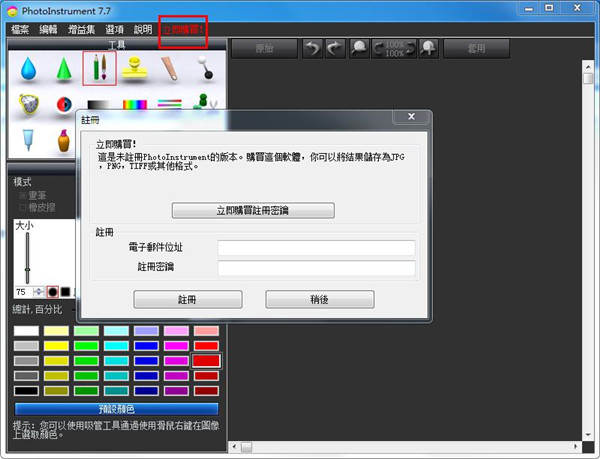Click the 套用 toolbar button
The width and height of the screenshot is (600, 459).
[476, 49]
